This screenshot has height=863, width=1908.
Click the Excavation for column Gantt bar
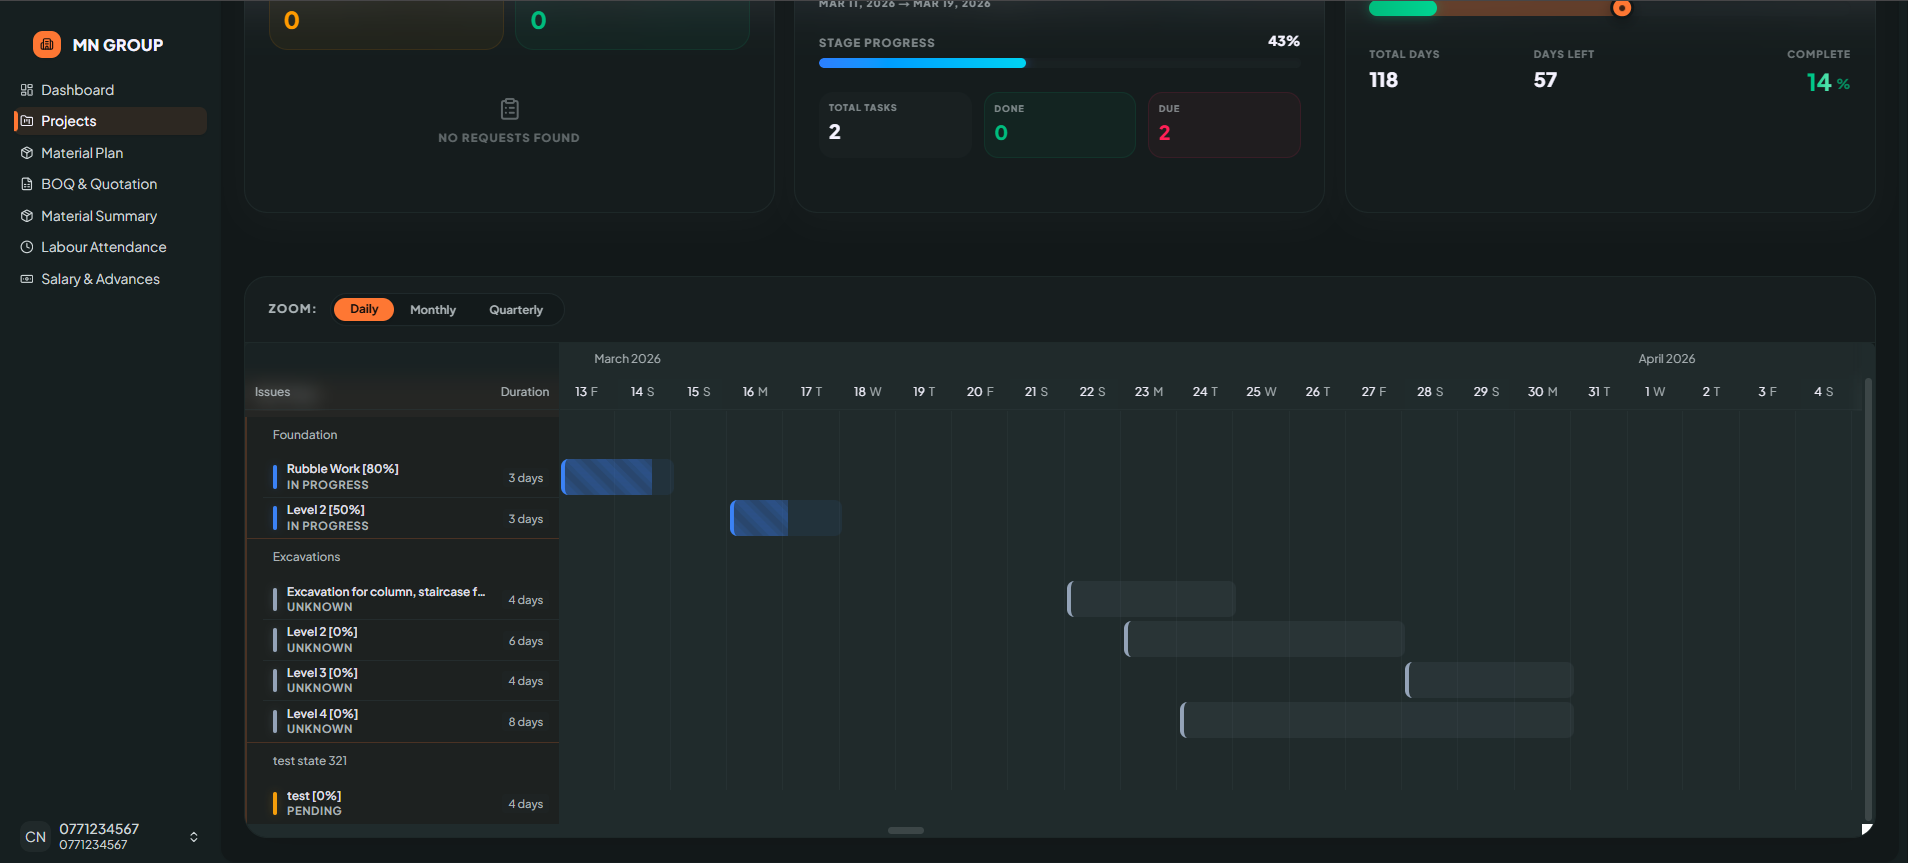click(1151, 599)
